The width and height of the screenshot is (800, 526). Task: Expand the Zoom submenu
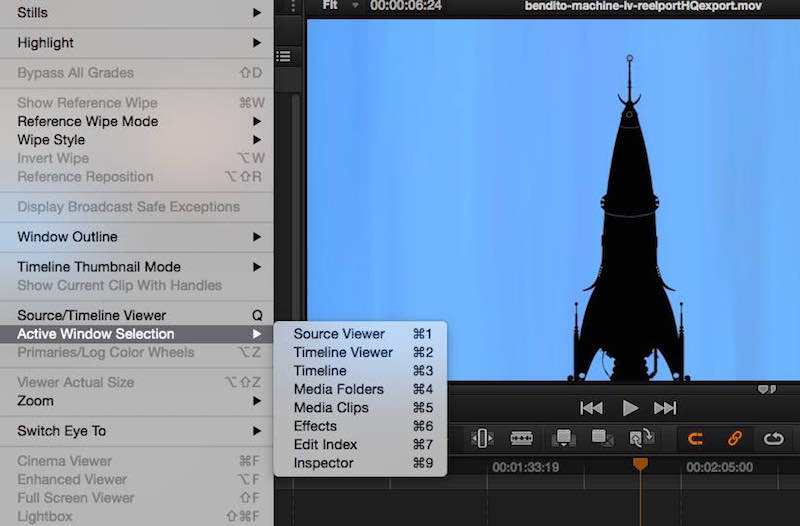coord(137,401)
